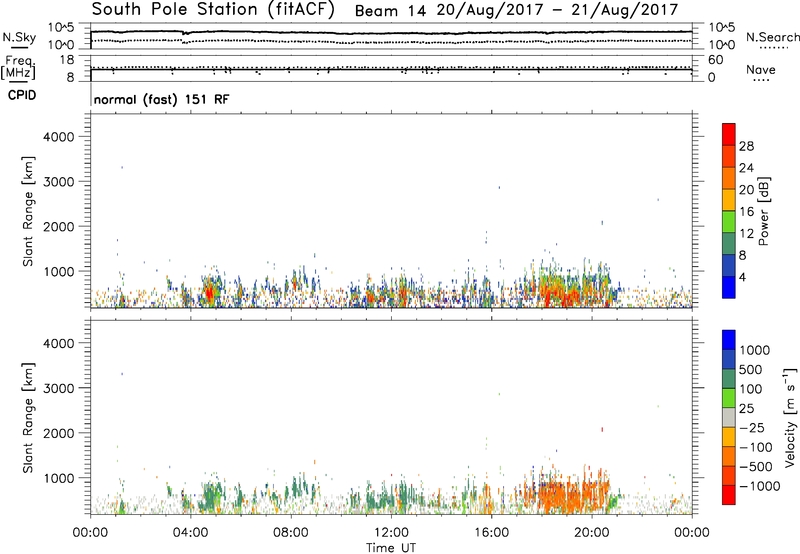Viewport: 800px width, 554px height.
Task: Click the 'Power [dB]' colorbar label
Action: pos(763,211)
